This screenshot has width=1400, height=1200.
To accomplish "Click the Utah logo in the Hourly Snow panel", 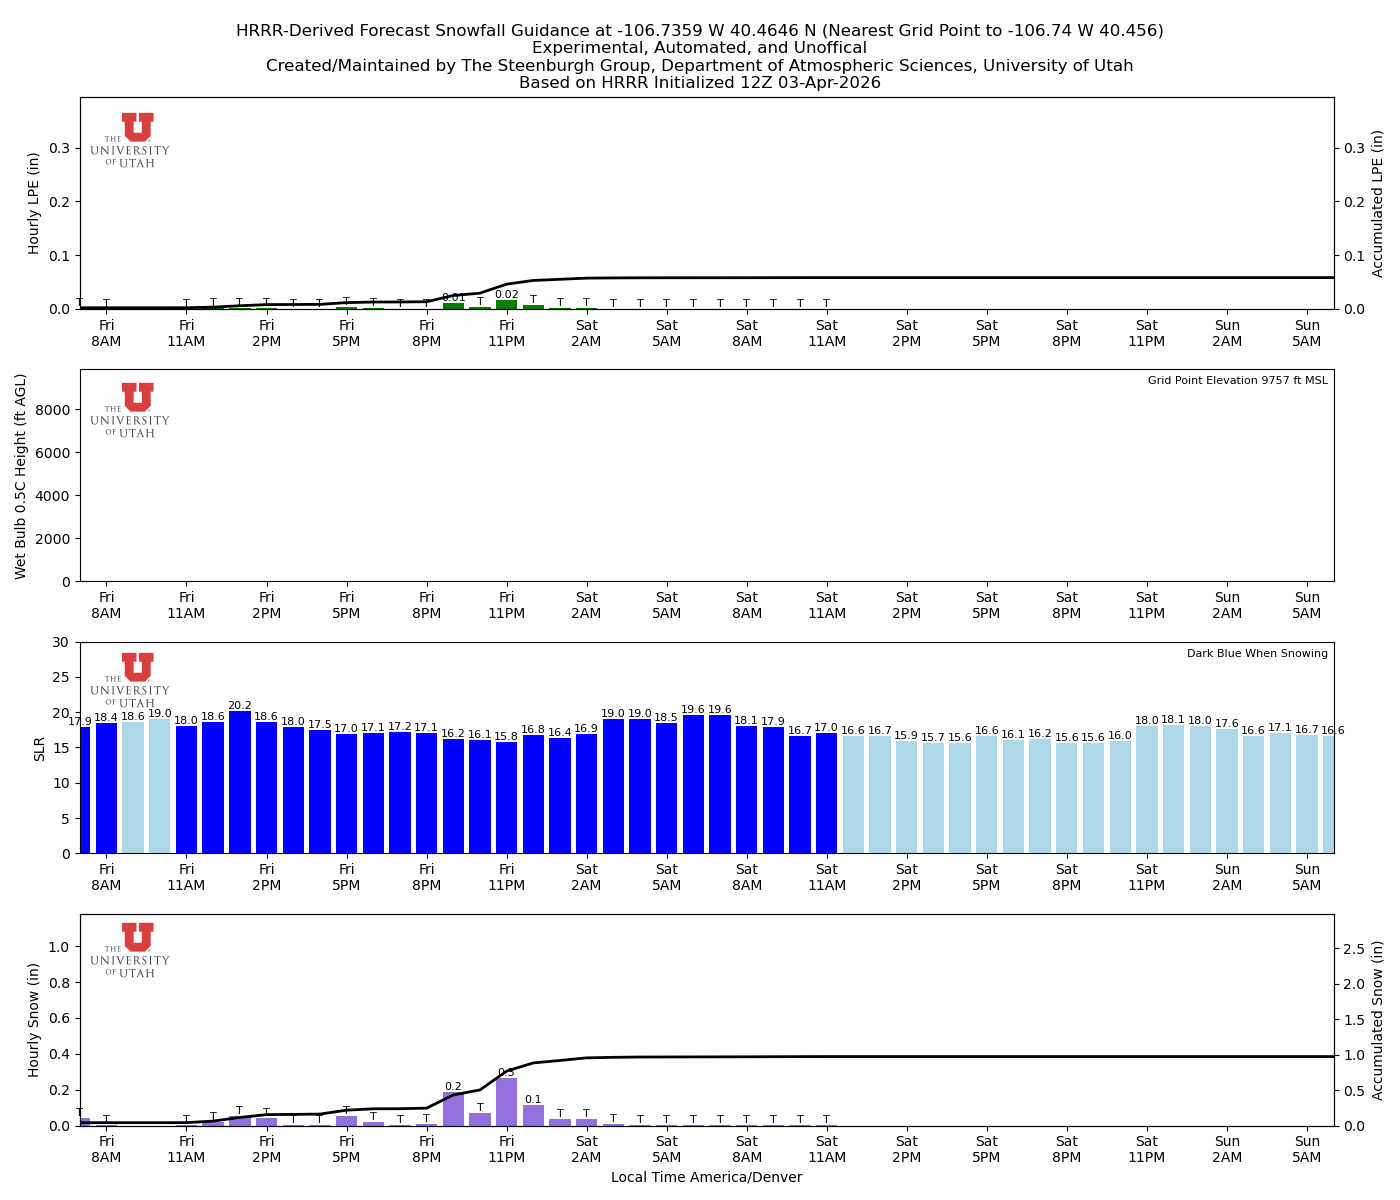I will tap(133, 950).
